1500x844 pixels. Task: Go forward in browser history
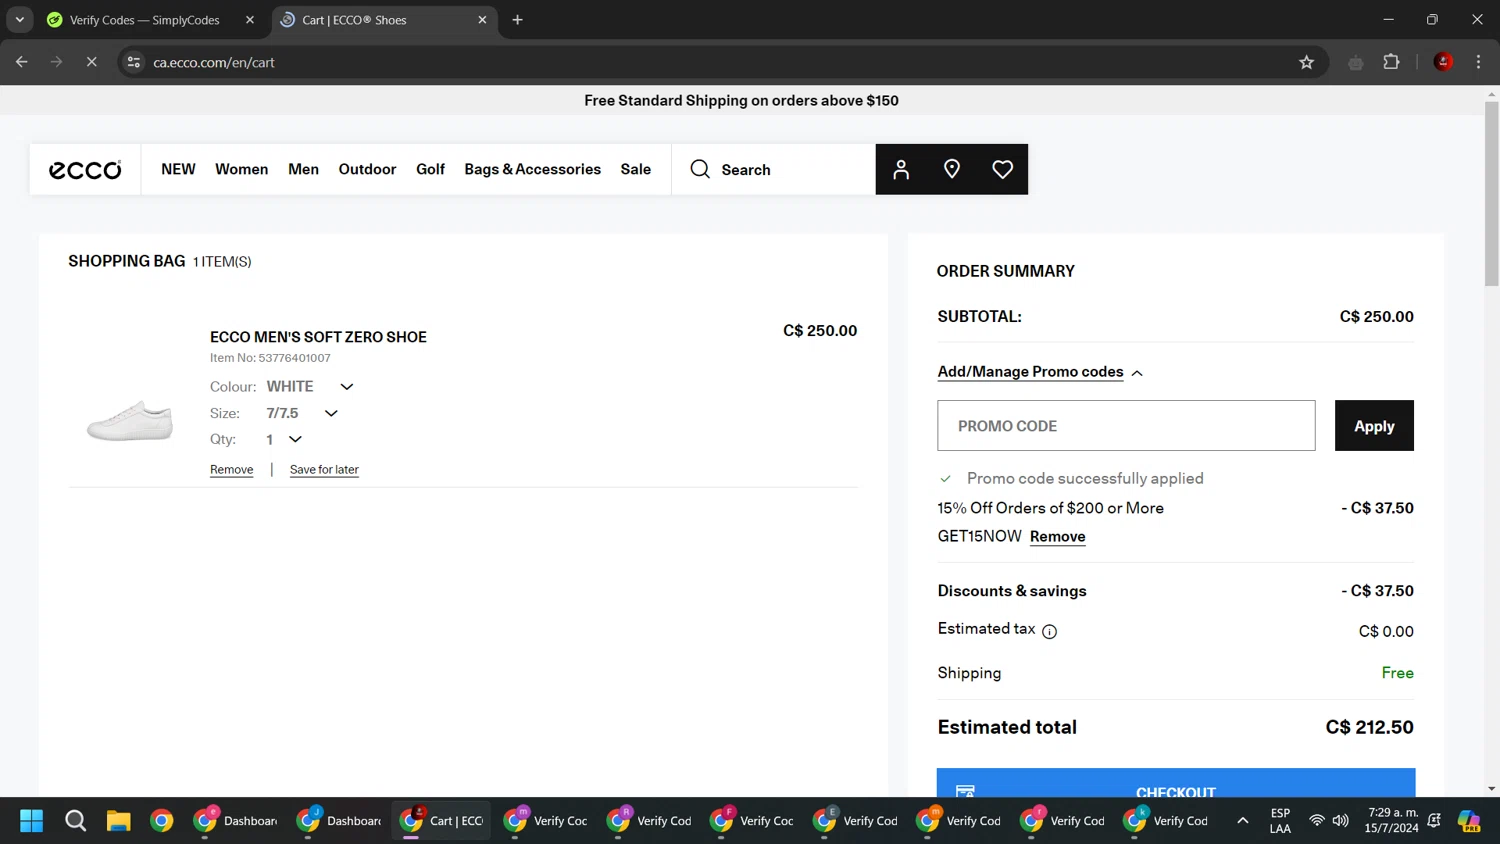pyautogui.click(x=56, y=62)
